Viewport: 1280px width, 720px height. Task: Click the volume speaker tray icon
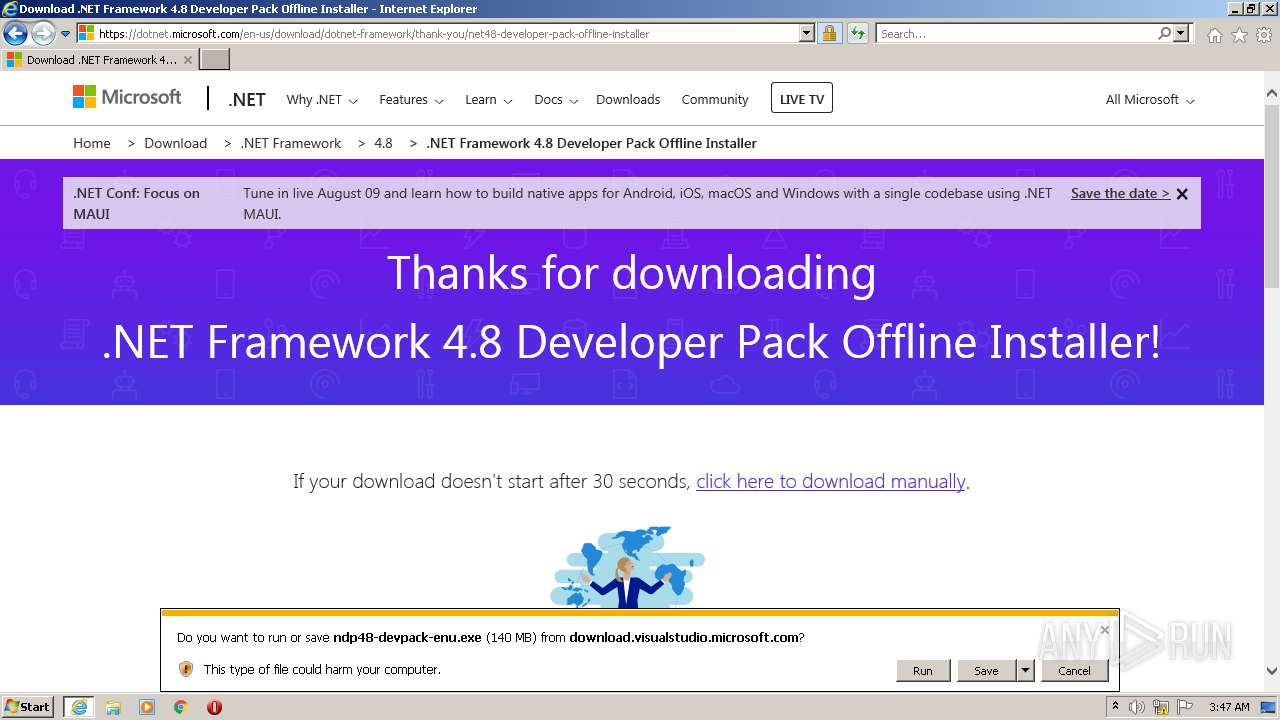click(1137, 707)
